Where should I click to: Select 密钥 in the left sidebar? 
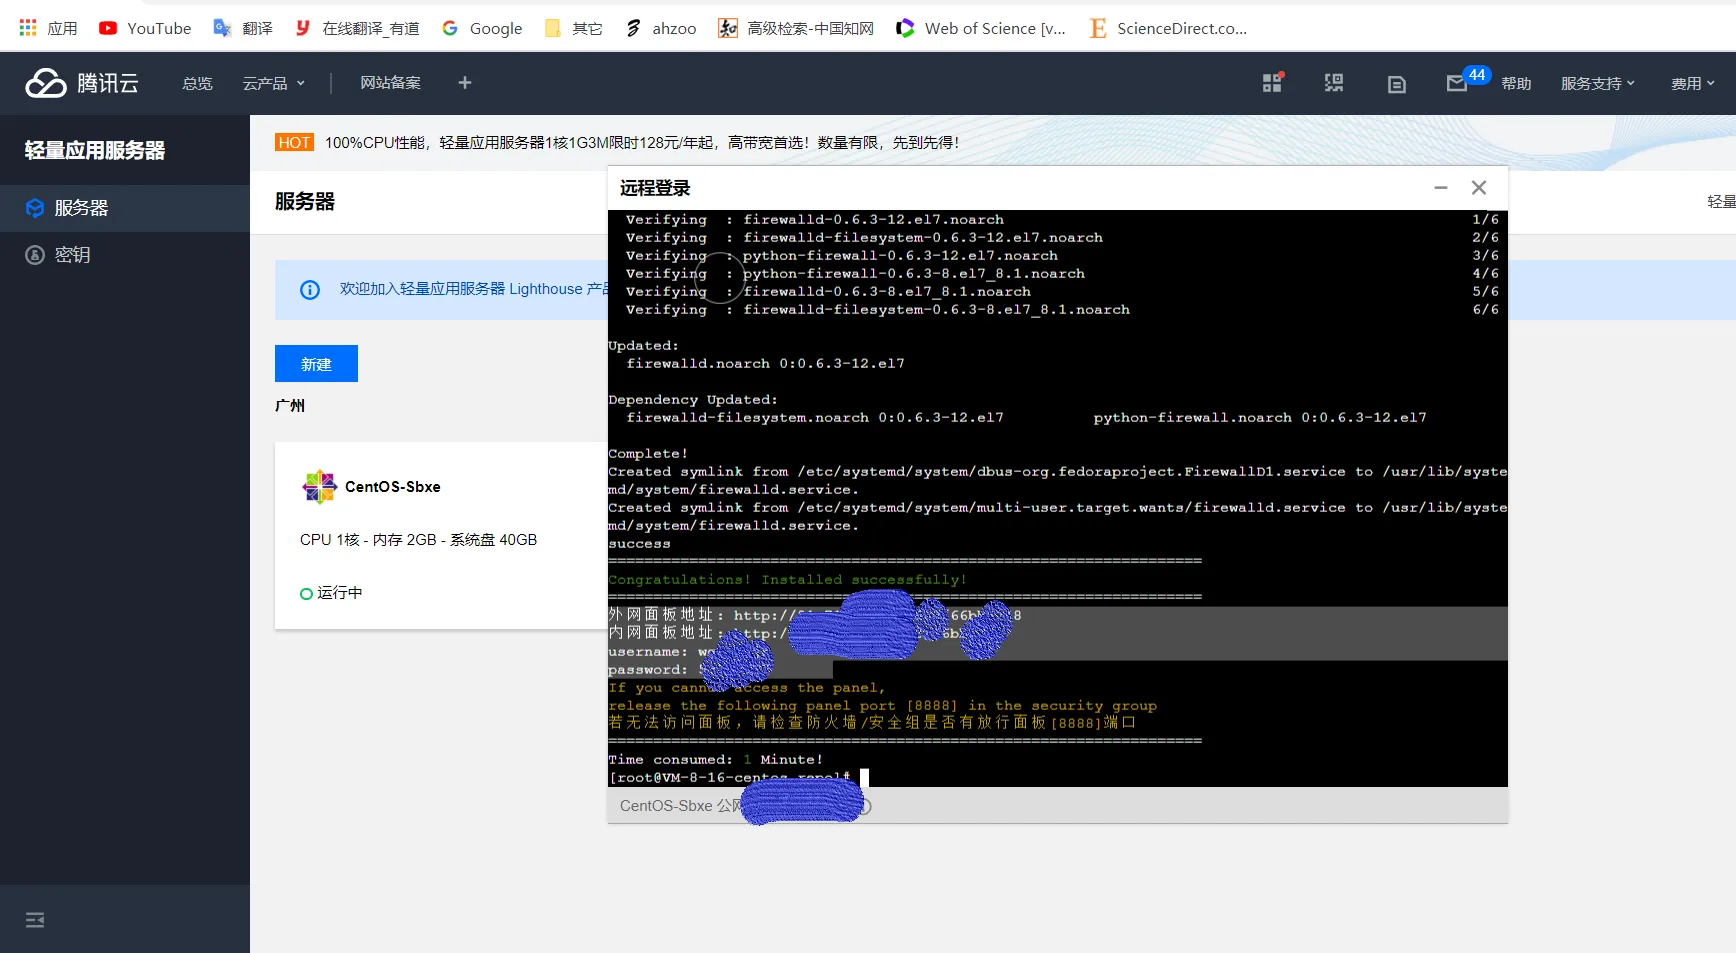(72, 255)
